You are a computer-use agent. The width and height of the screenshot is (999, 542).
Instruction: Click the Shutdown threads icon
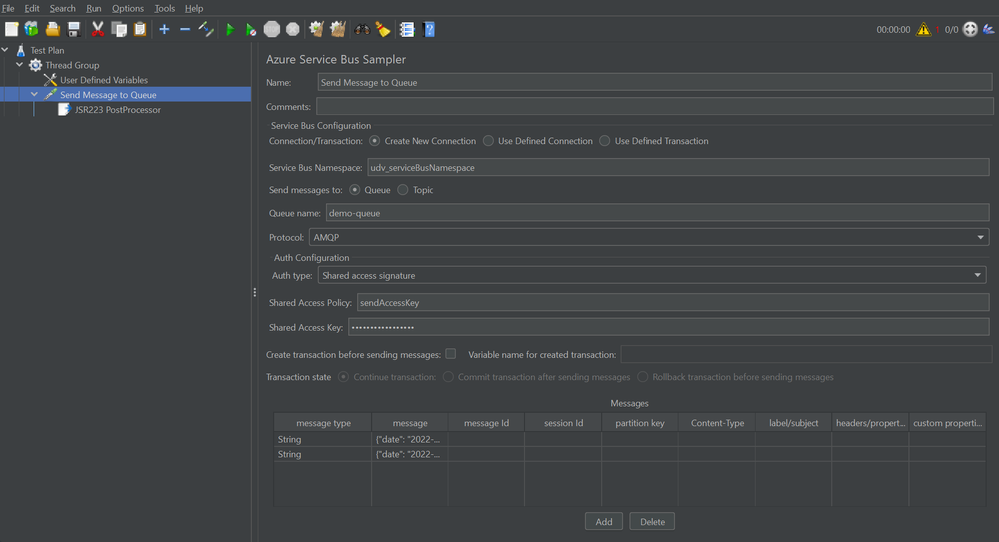292,29
